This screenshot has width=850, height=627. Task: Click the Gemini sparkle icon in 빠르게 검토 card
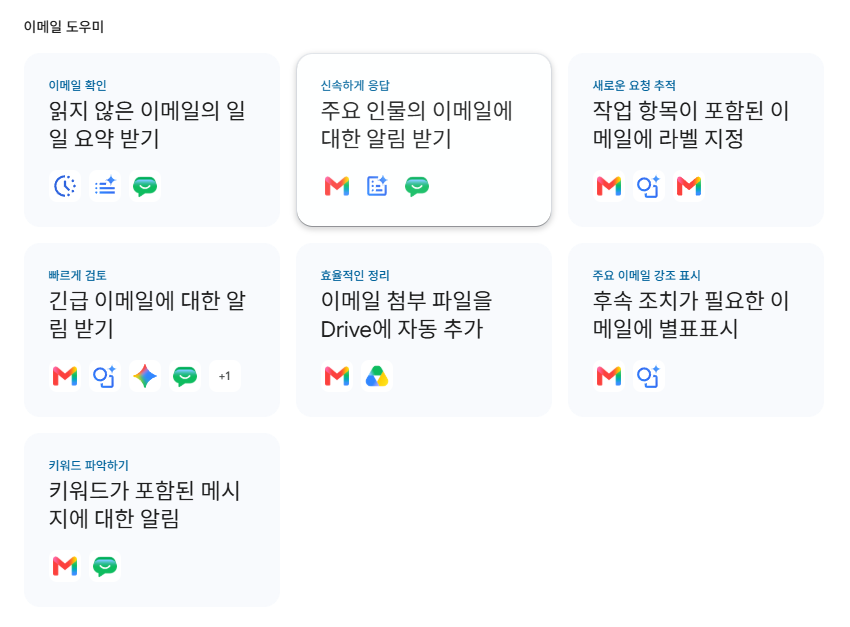[x=145, y=376]
